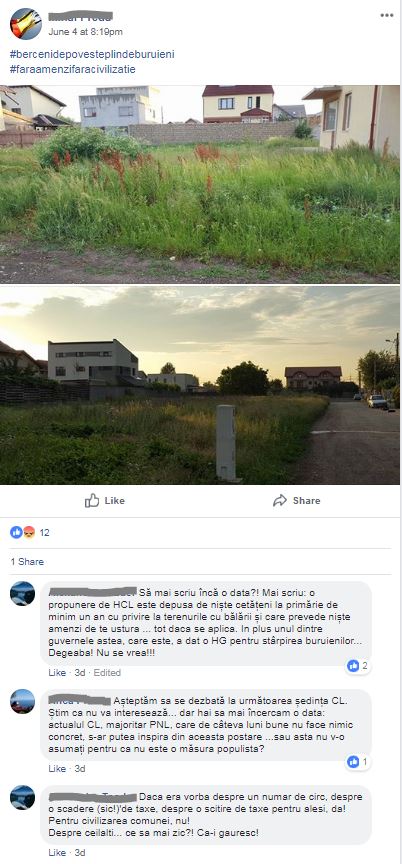Click the post author's profile picture
This screenshot has width=402, height=864.
tap(25, 24)
